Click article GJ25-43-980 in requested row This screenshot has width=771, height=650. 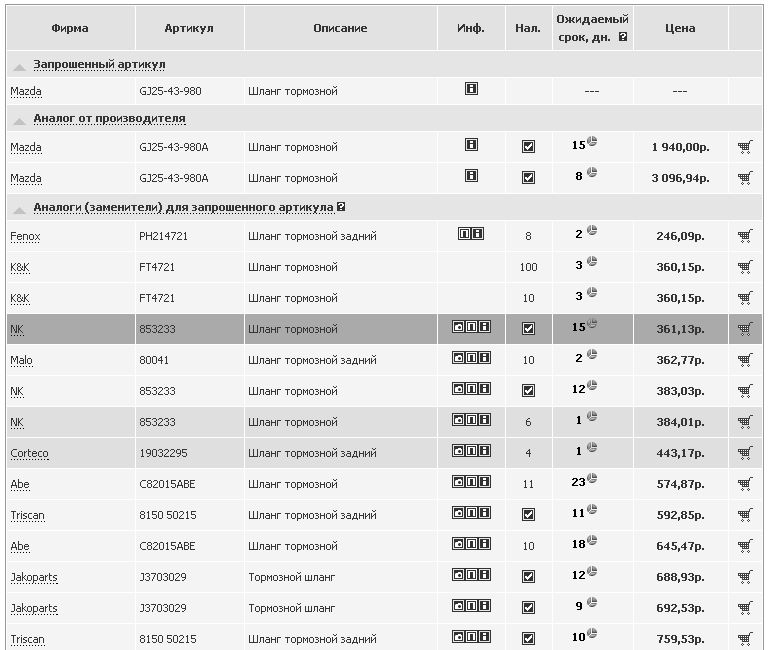point(170,91)
